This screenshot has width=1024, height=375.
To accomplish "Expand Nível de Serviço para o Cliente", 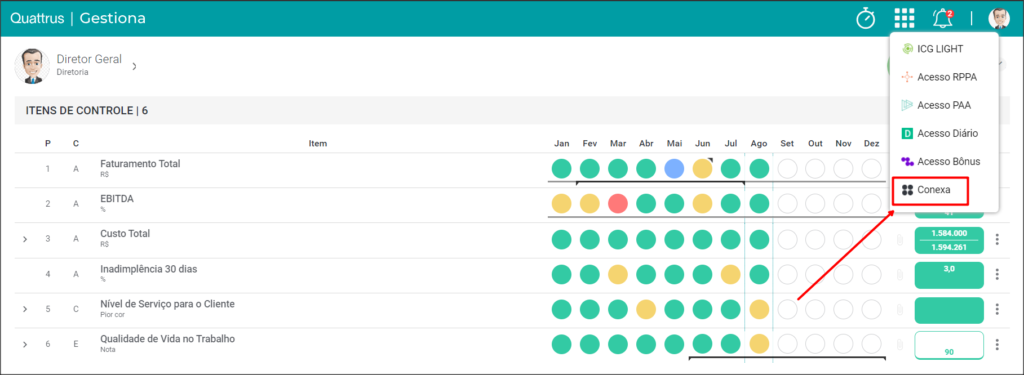I will click(x=25, y=309).
